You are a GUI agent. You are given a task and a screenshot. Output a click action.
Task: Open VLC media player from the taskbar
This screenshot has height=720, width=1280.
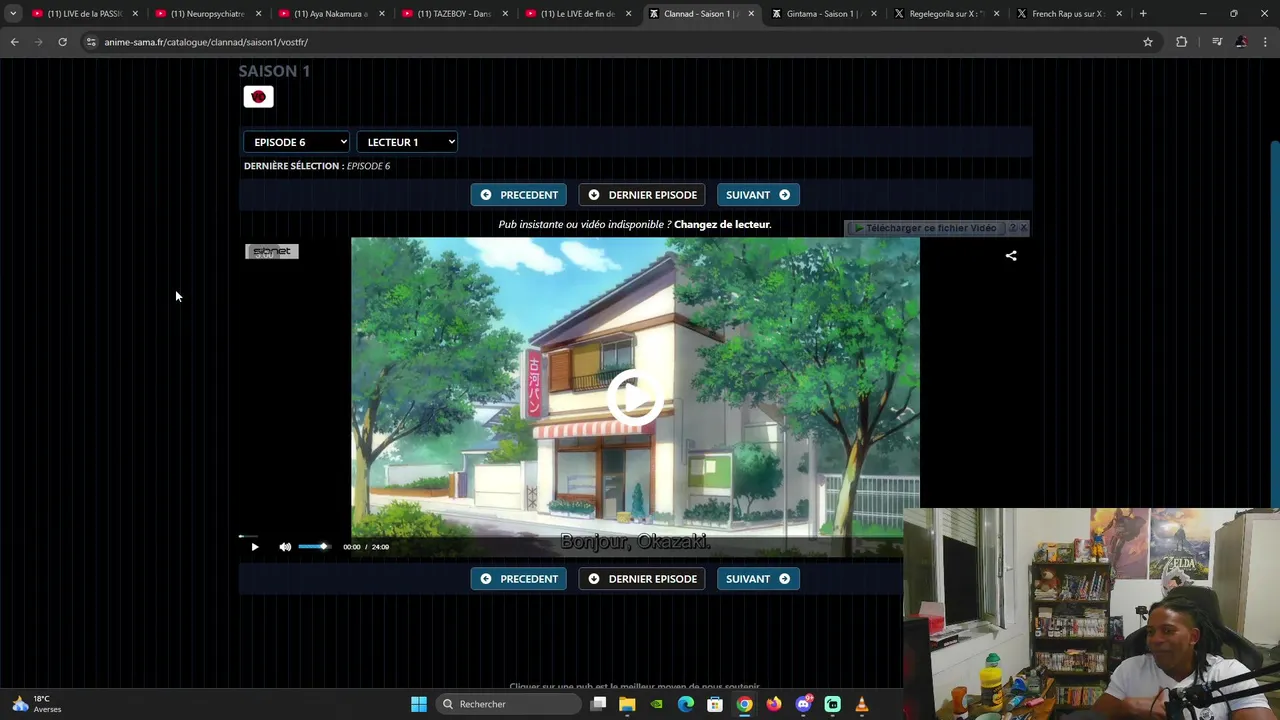pyautogui.click(x=862, y=704)
